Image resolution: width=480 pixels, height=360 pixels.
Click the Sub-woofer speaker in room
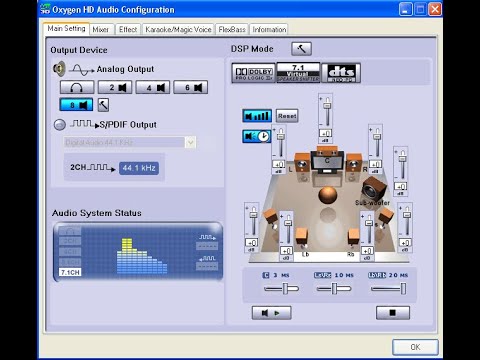pyautogui.click(x=373, y=189)
